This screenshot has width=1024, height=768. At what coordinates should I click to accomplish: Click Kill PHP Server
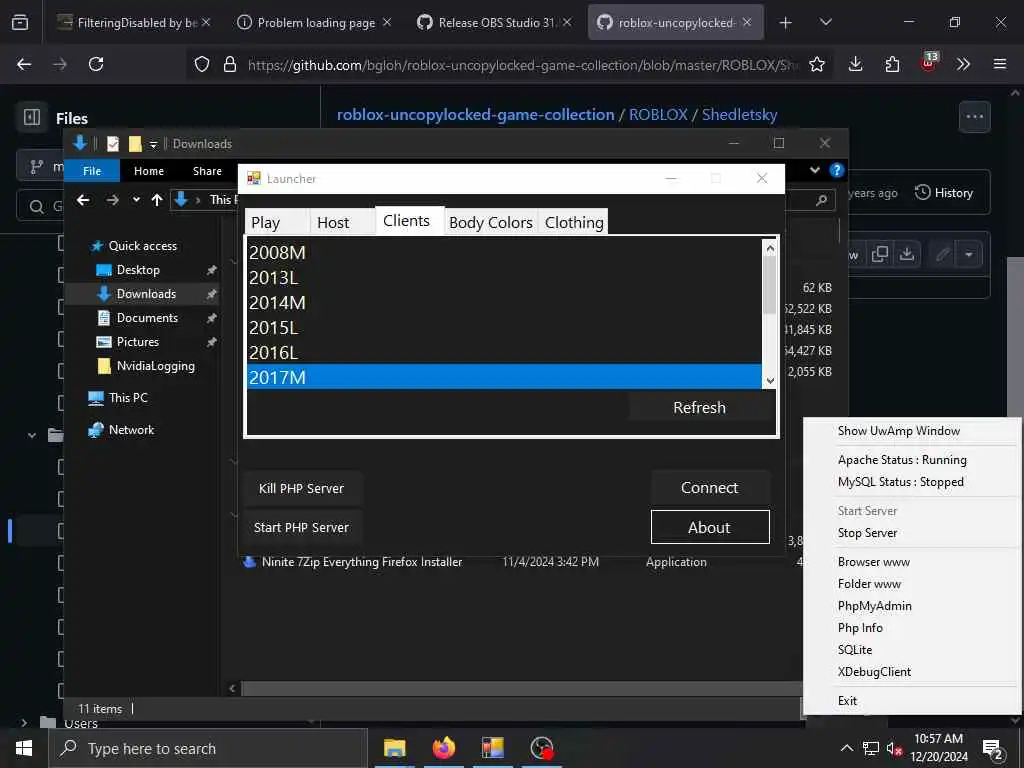(x=301, y=488)
